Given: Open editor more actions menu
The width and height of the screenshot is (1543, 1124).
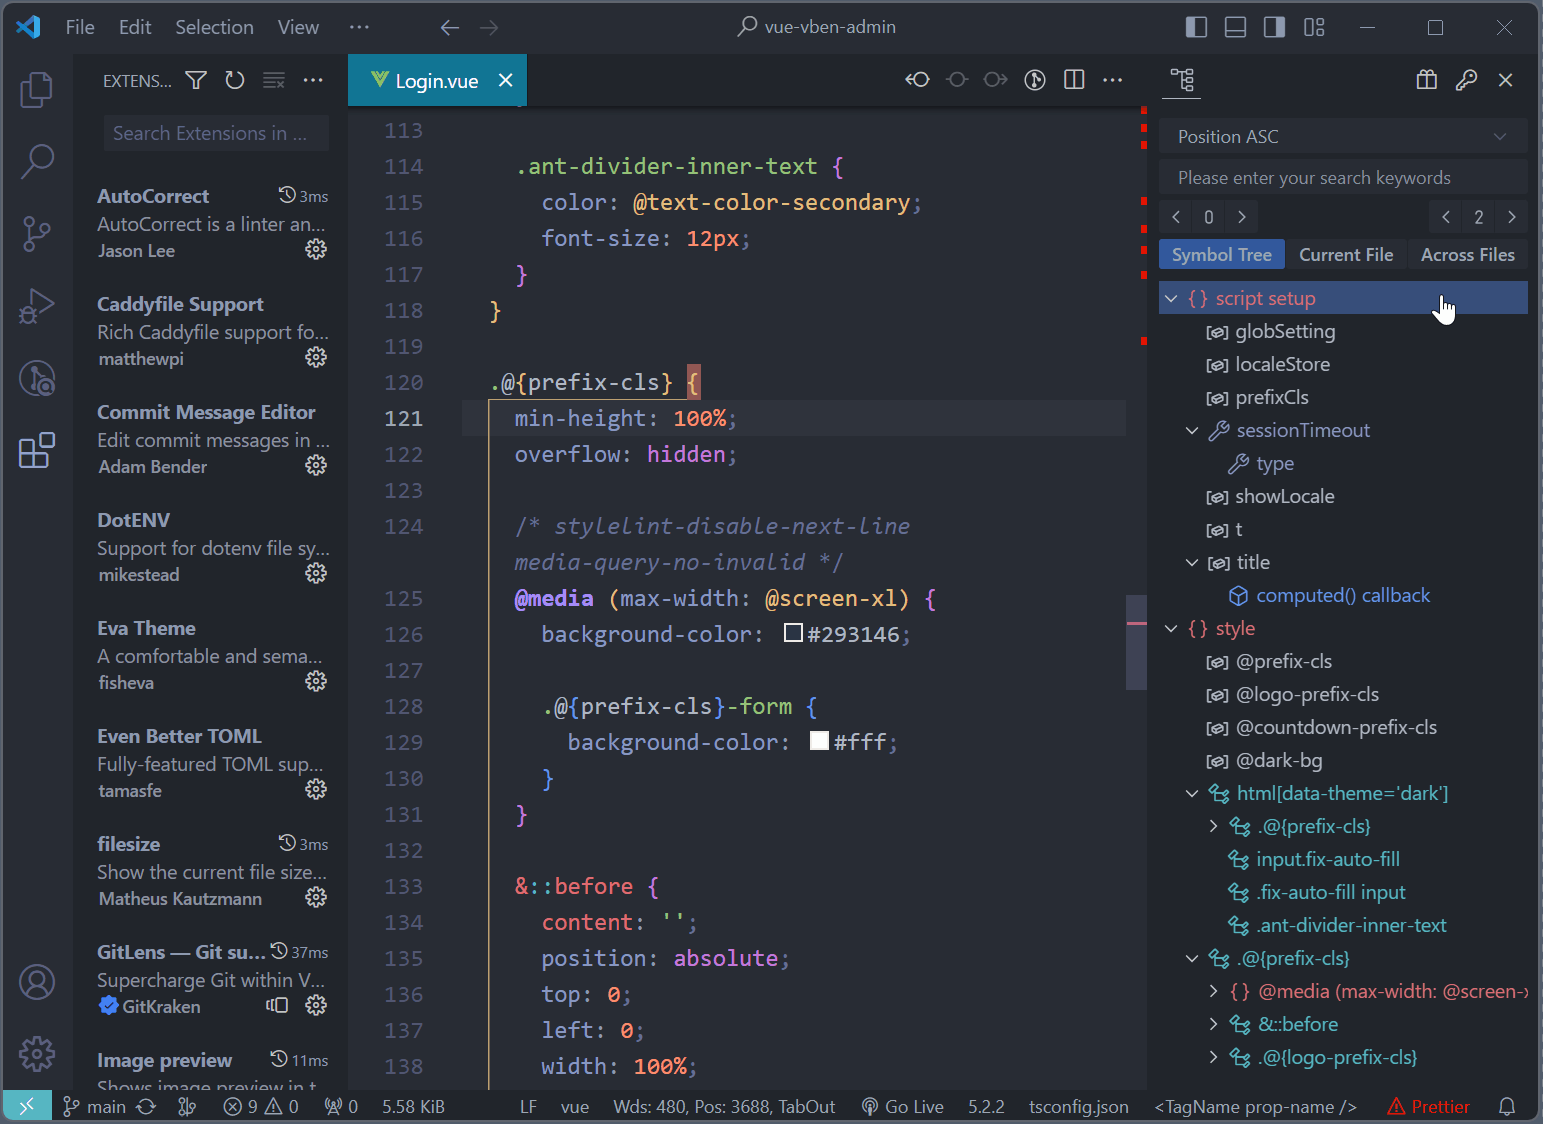Looking at the screenshot, I should [x=1113, y=80].
